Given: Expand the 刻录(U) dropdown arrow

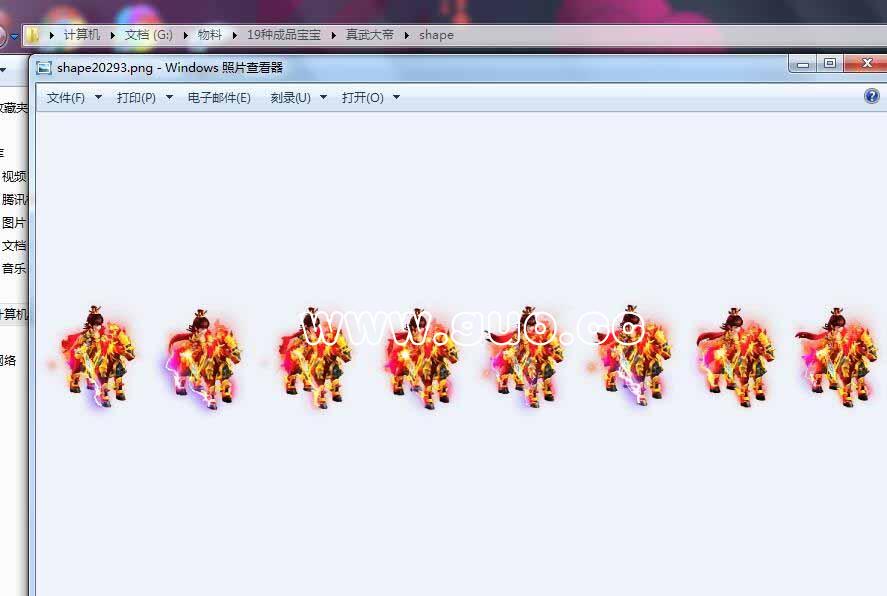Looking at the screenshot, I should [324, 98].
